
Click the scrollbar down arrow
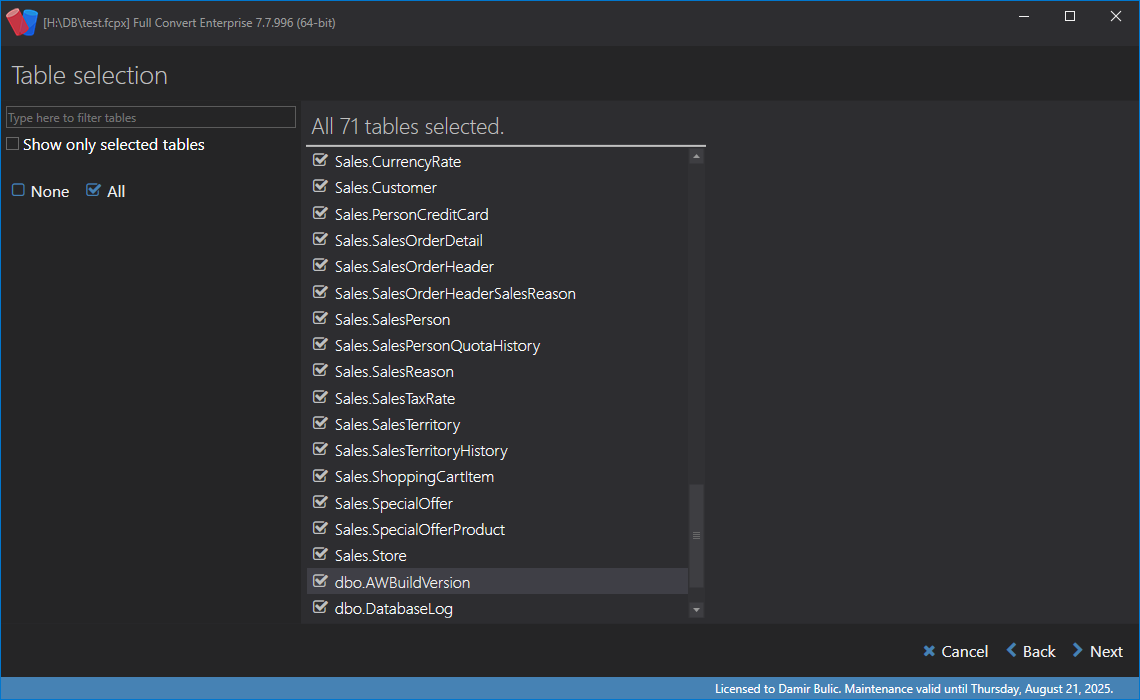tap(696, 609)
